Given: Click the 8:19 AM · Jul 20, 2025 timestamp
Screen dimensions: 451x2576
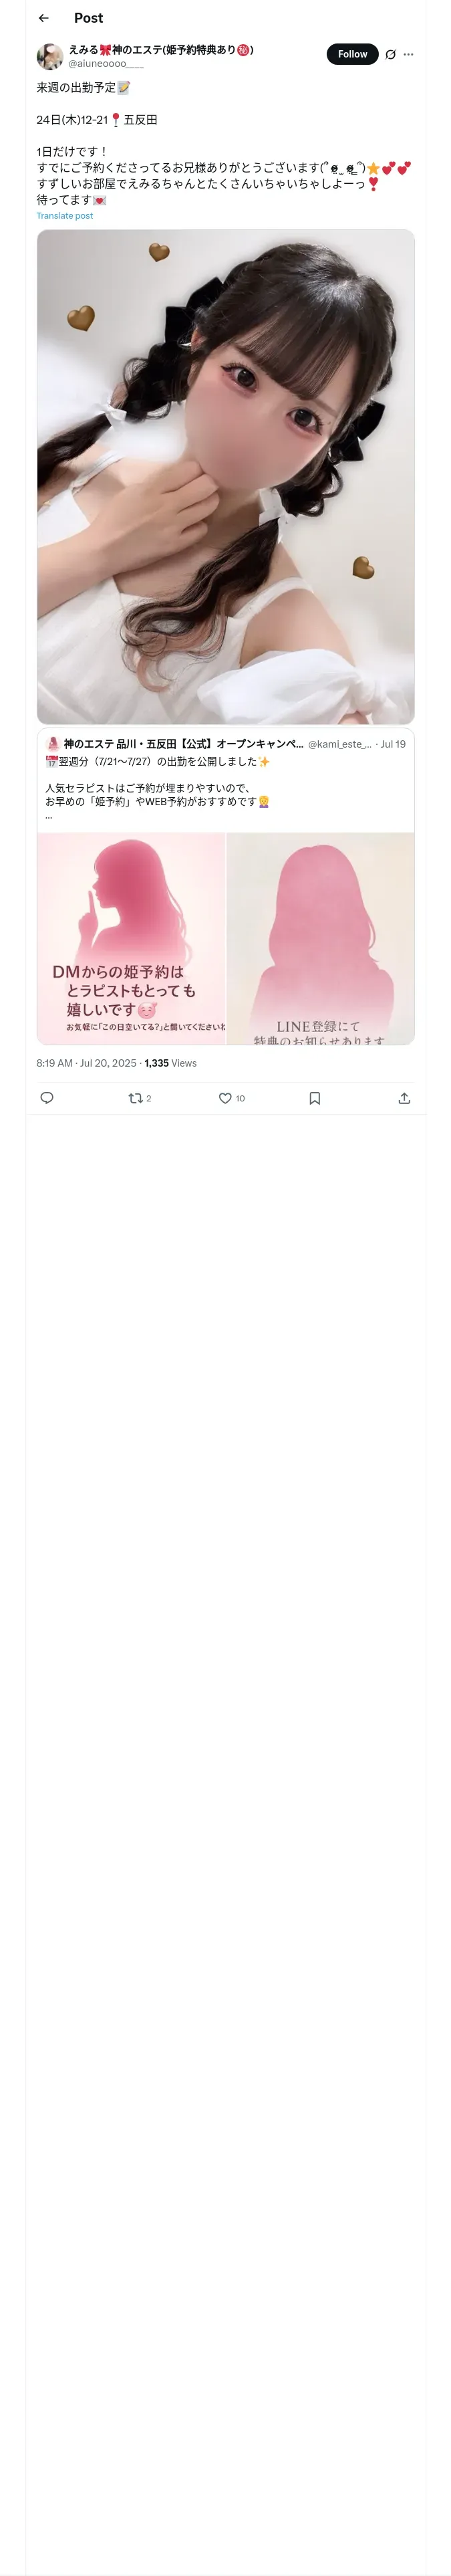Looking at the screenshot, I should click(x=86, y=1063).
